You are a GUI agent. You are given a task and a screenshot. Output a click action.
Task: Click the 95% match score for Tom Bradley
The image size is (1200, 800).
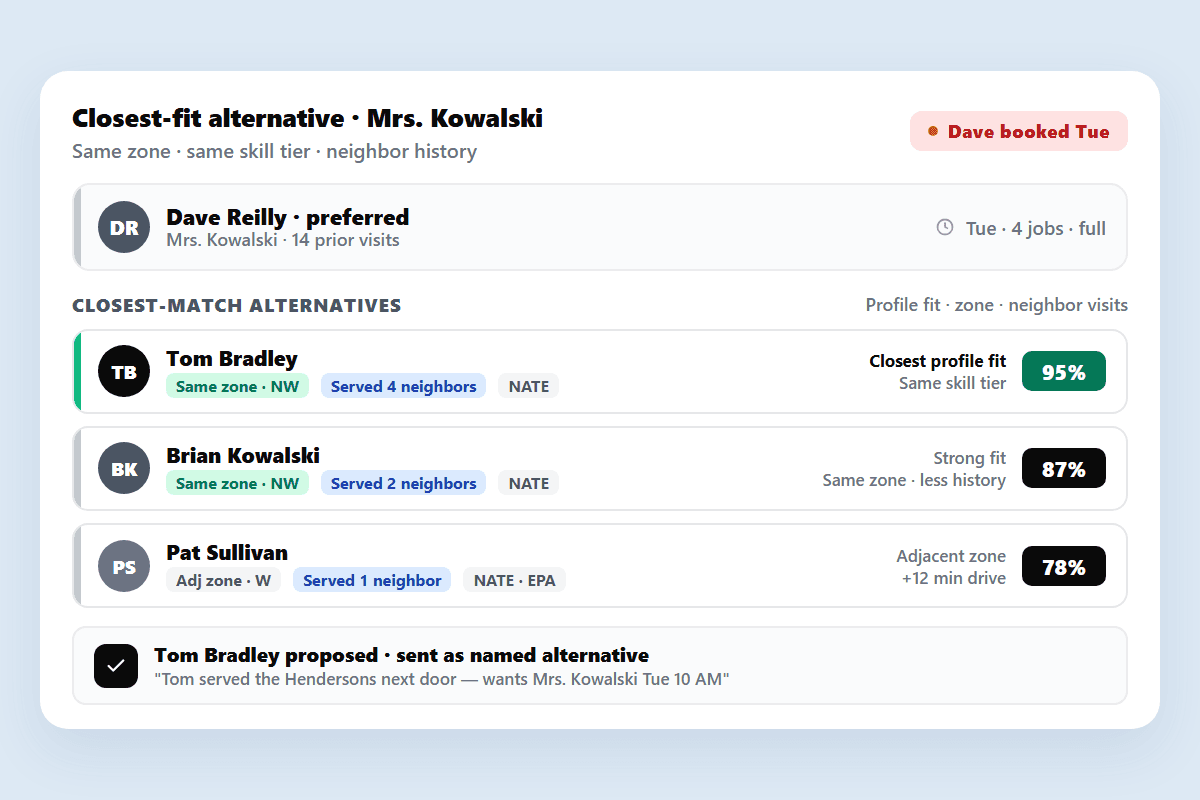pyautogui.click(x=1063, y=371)
